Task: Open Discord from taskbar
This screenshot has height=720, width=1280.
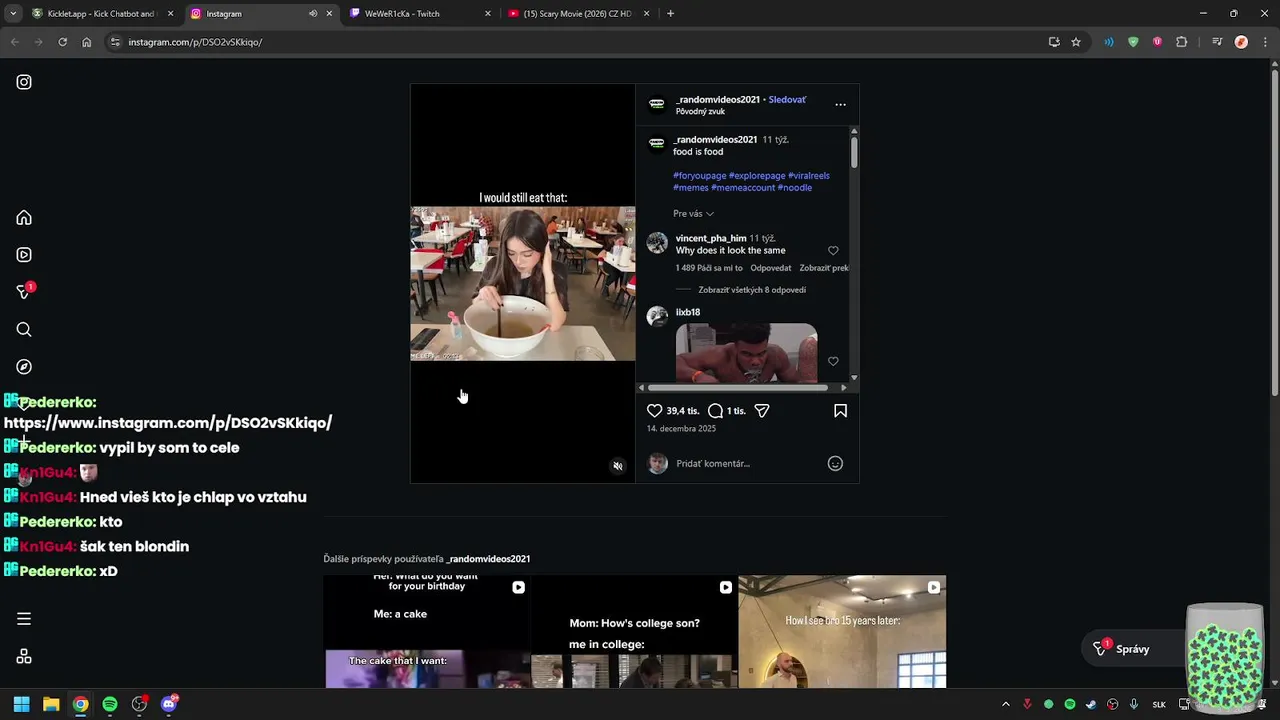Action: [169, 704]
